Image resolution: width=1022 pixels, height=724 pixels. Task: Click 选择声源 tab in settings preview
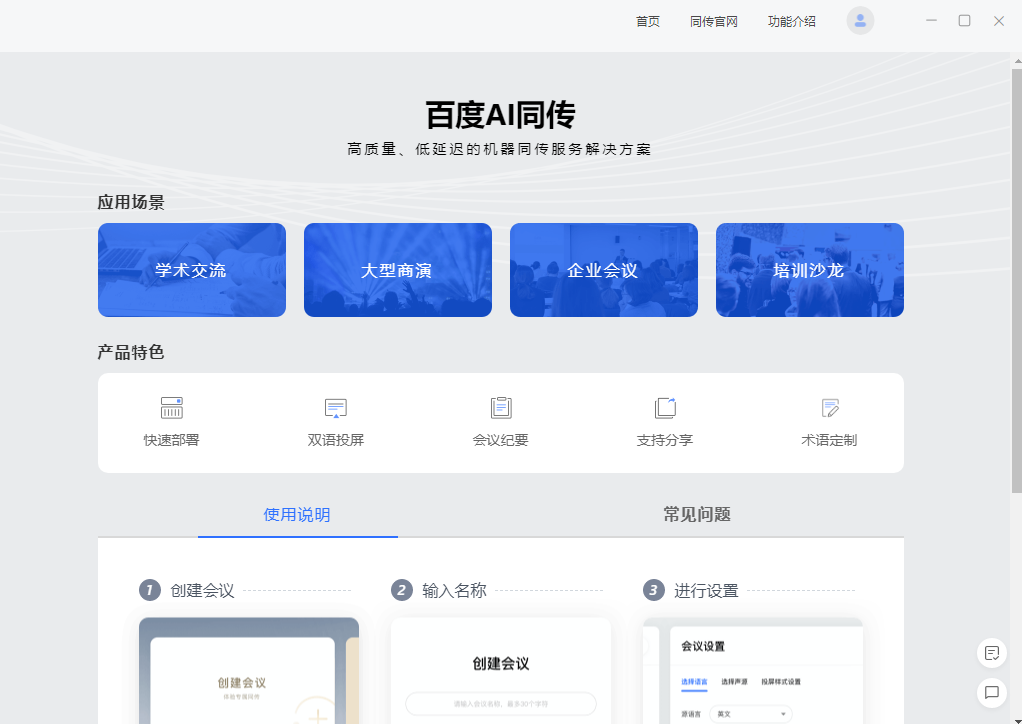point(735,682)
